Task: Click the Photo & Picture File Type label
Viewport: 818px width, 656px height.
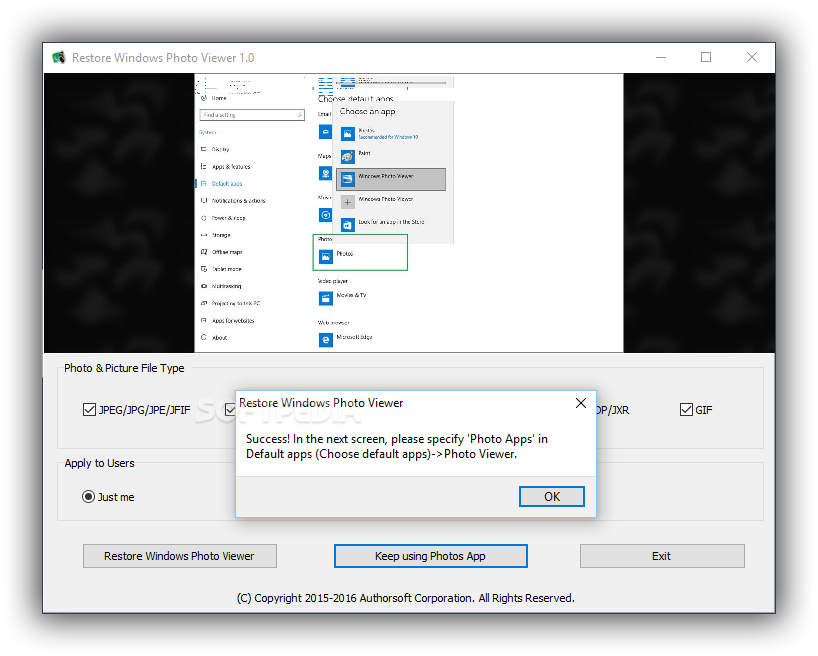Action: (124, 368)
